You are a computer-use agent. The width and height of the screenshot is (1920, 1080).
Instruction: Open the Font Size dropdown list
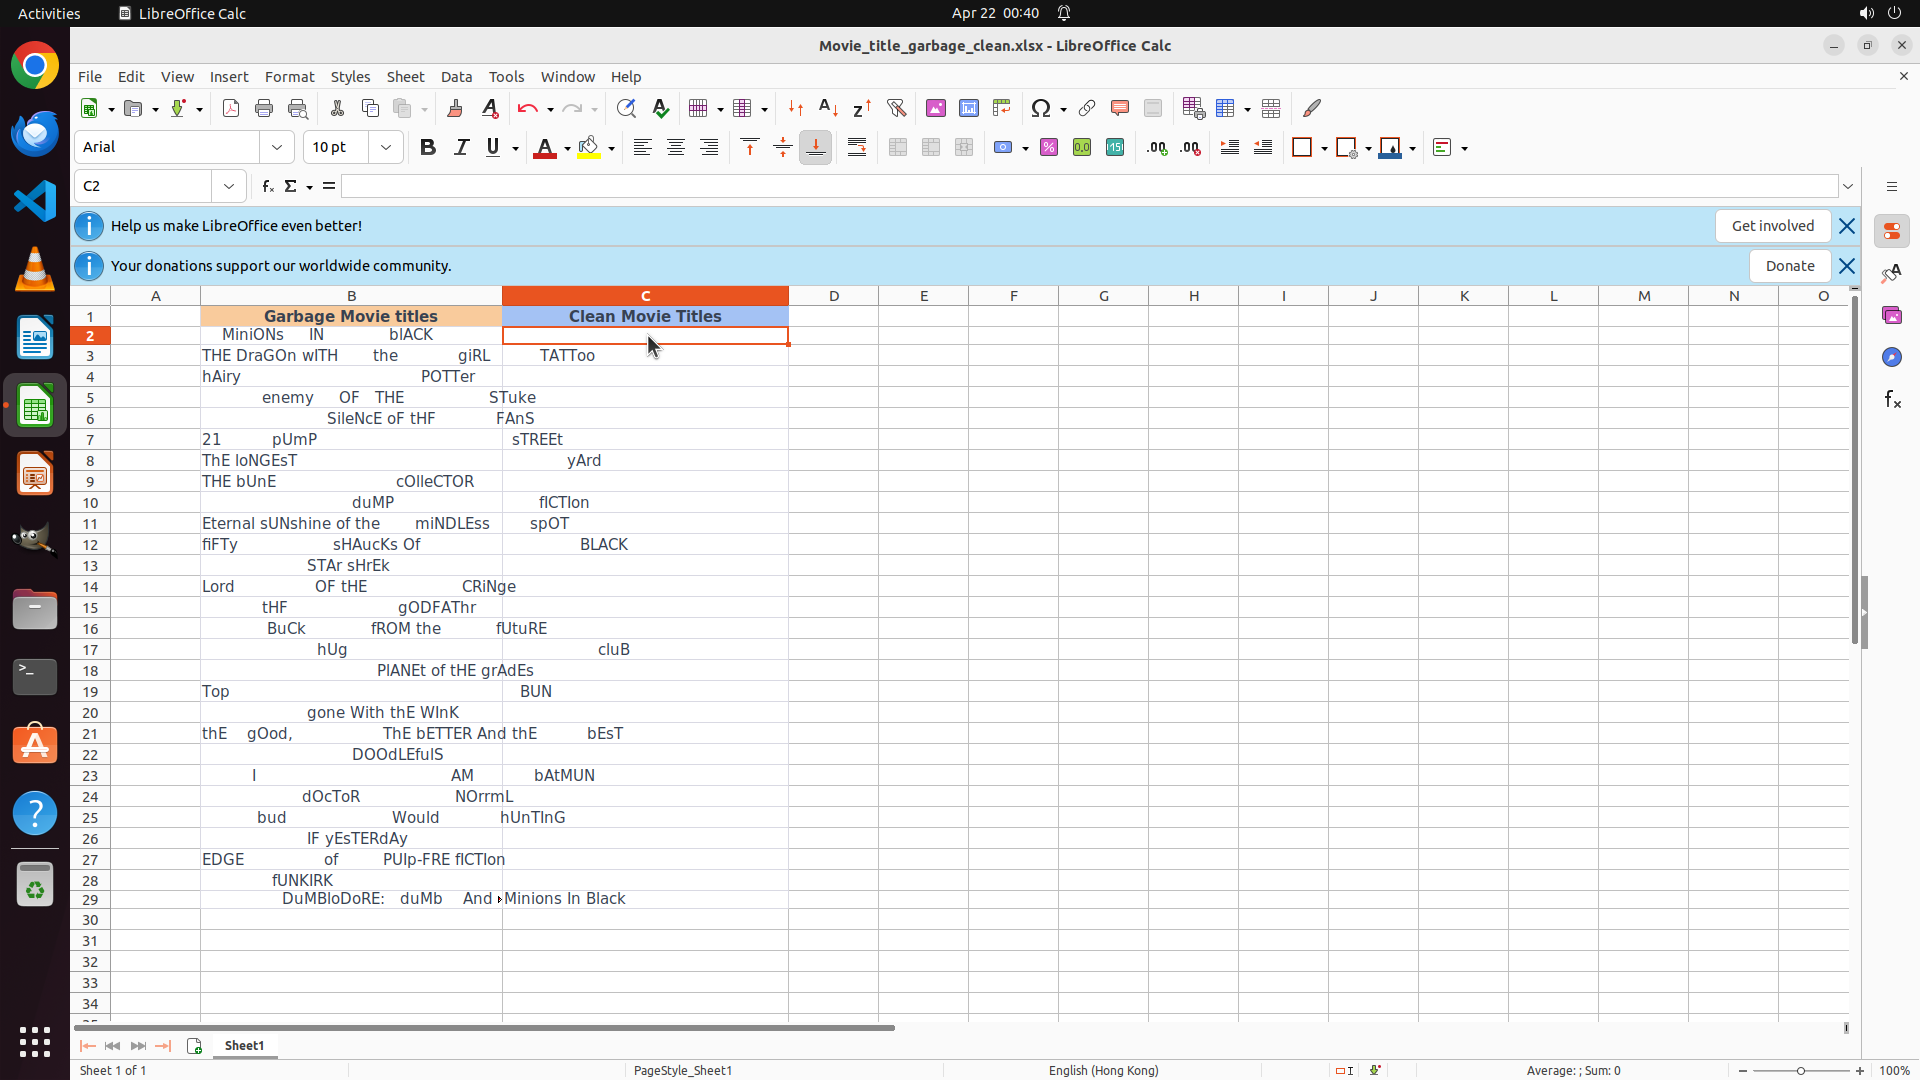tap(386, 147)
